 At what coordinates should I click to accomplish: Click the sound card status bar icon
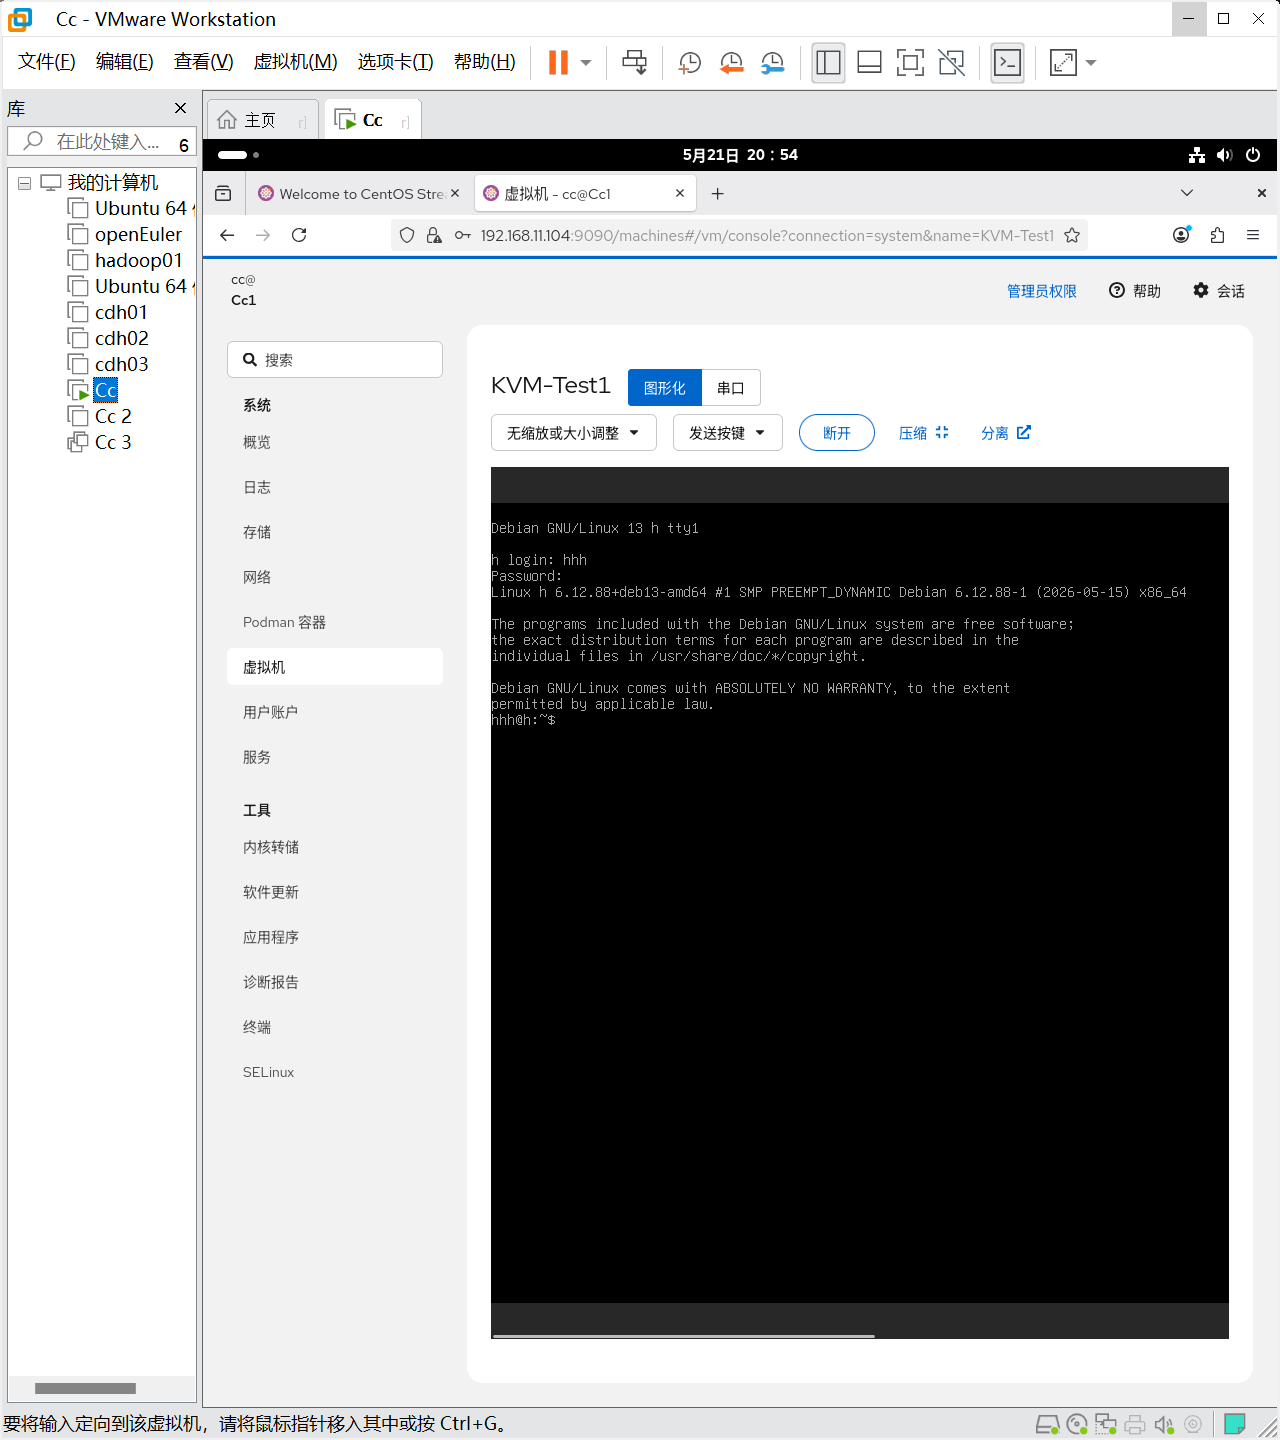click(x=1163, y=1424)
